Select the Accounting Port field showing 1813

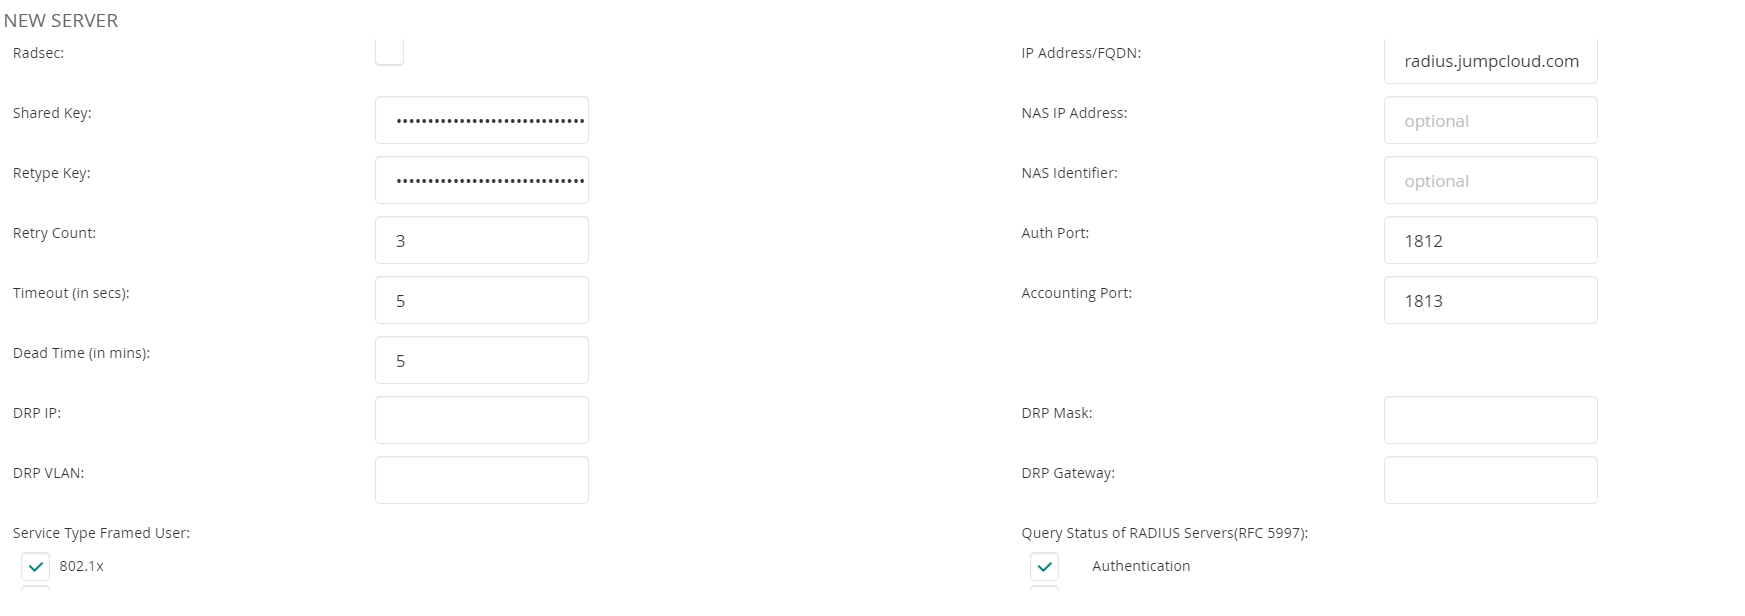[1491, 300]
